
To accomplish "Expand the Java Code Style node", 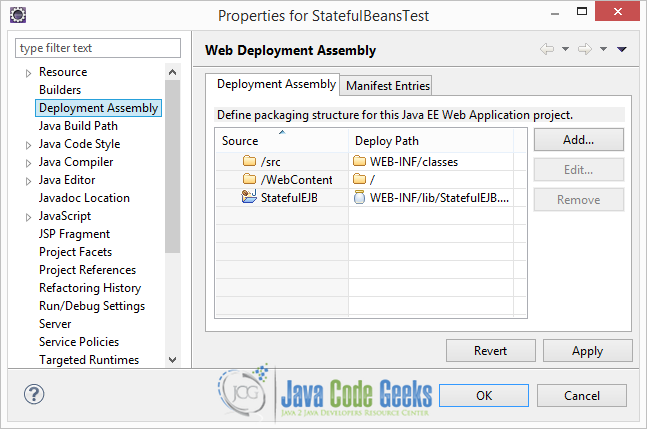I will (28, 145).
